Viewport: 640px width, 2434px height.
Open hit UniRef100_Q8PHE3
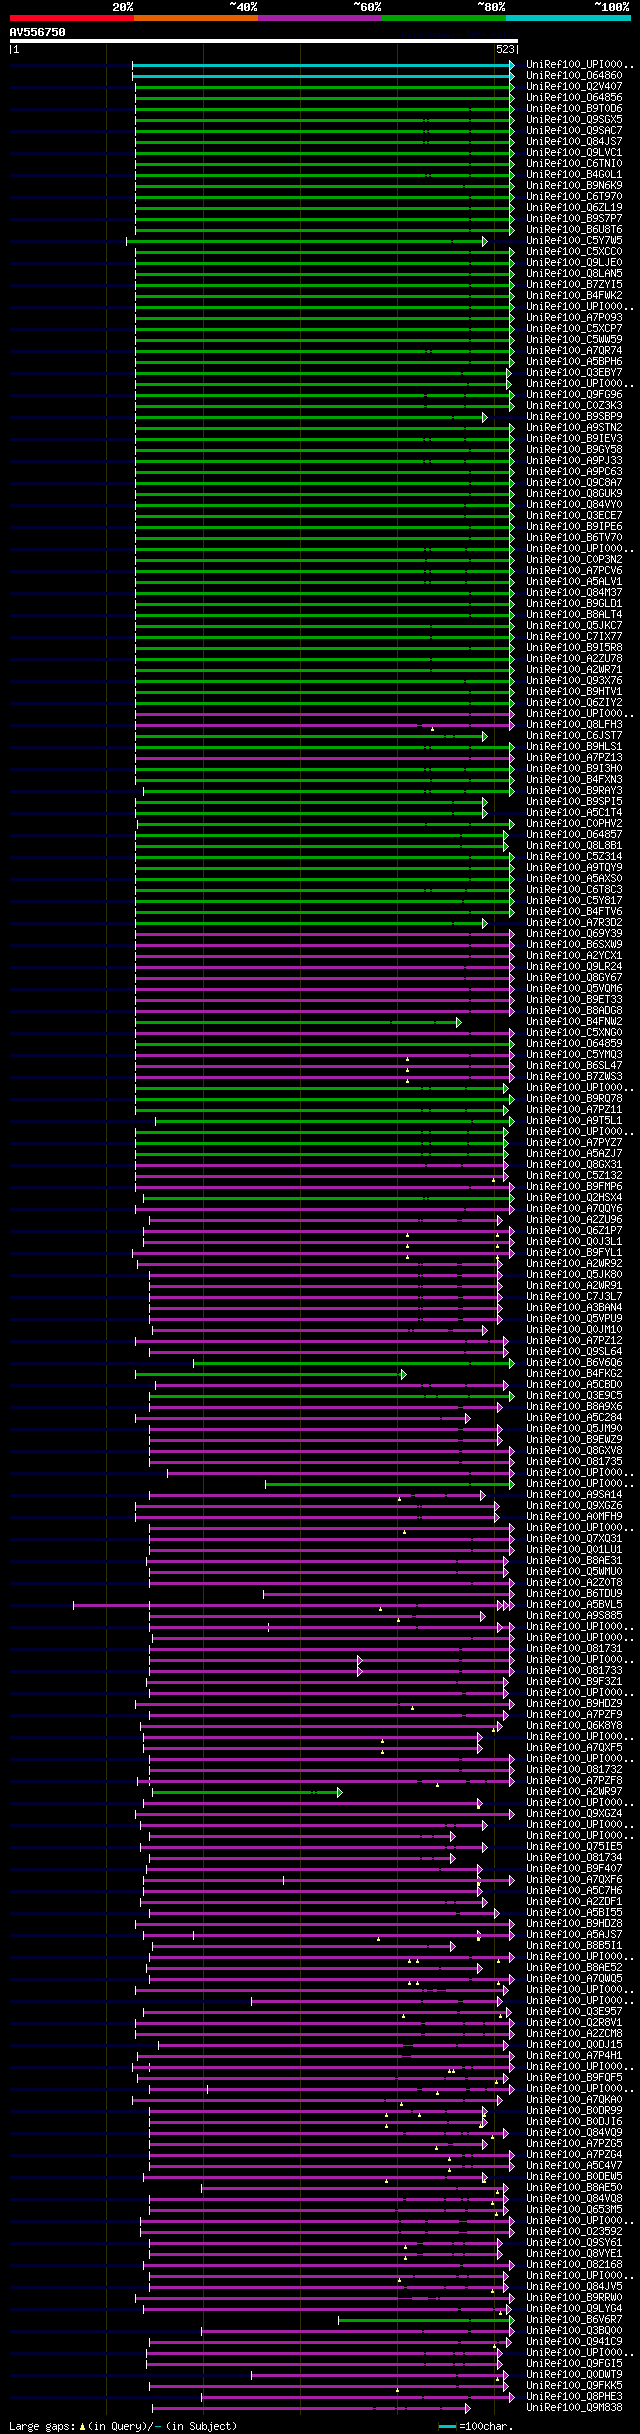pos(574,2396)
